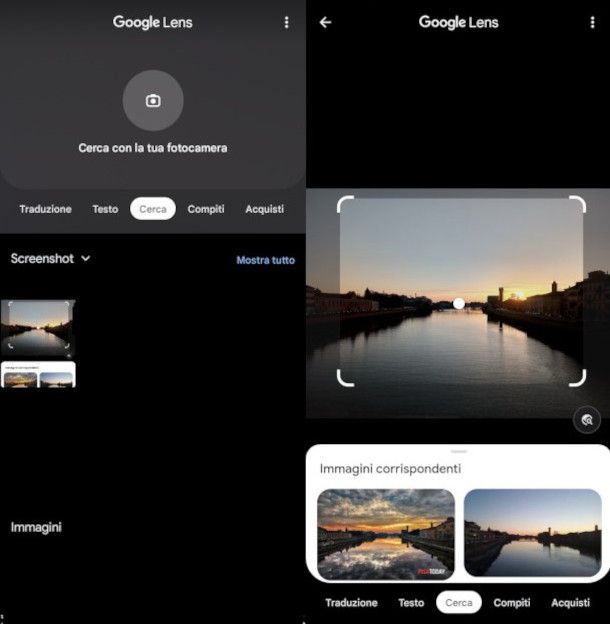Select the Cerca tab on right screen
Viewport: 610px width, 624px height.
459,602
